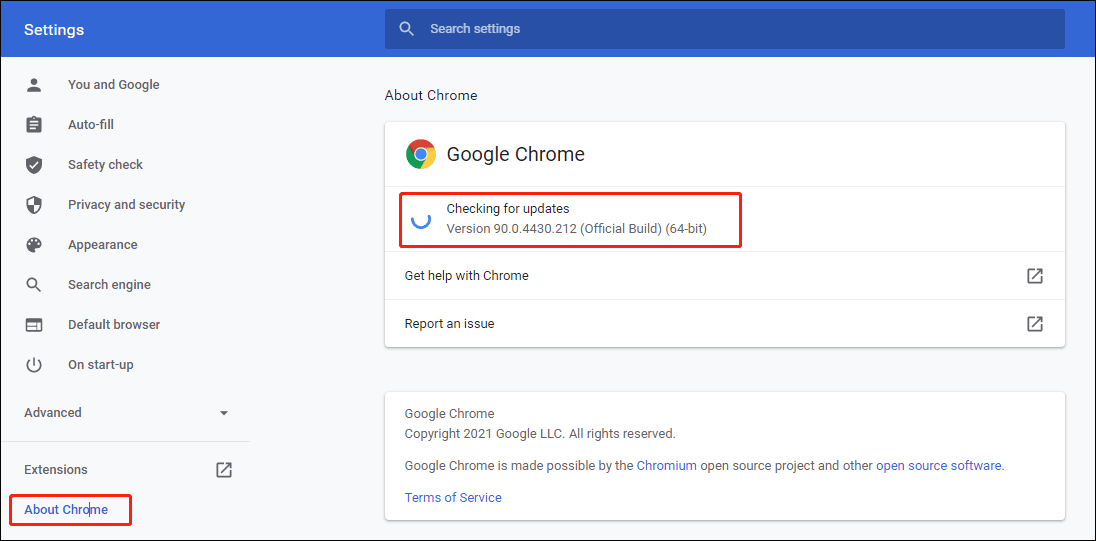Open Get help with Chrome

tap(724, 275)
